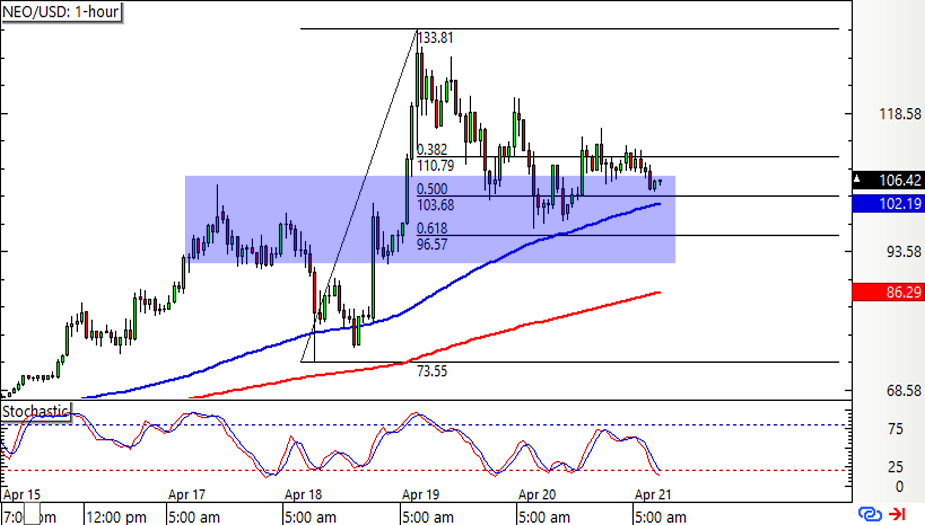This screenshot has width=925, height=525.
Task: Click the 118.58 price axis label
Action: coord(900,114)
